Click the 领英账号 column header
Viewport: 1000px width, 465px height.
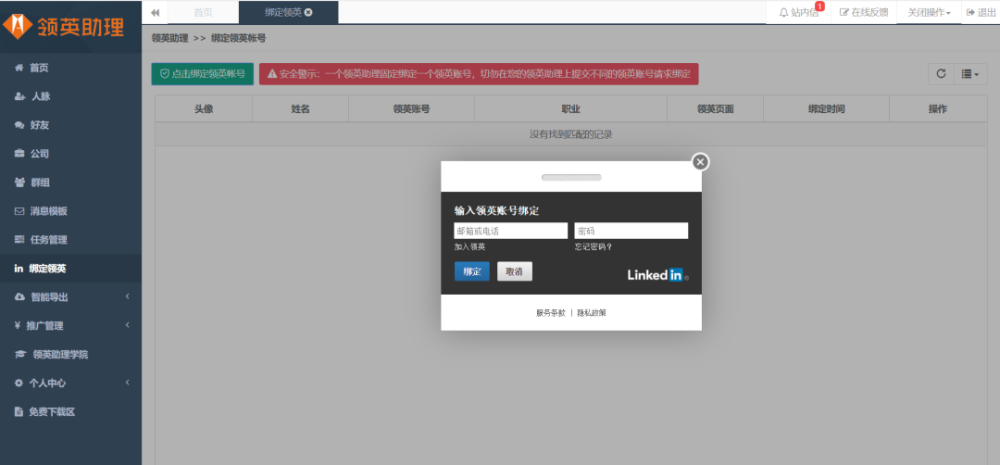pos(411,109)
